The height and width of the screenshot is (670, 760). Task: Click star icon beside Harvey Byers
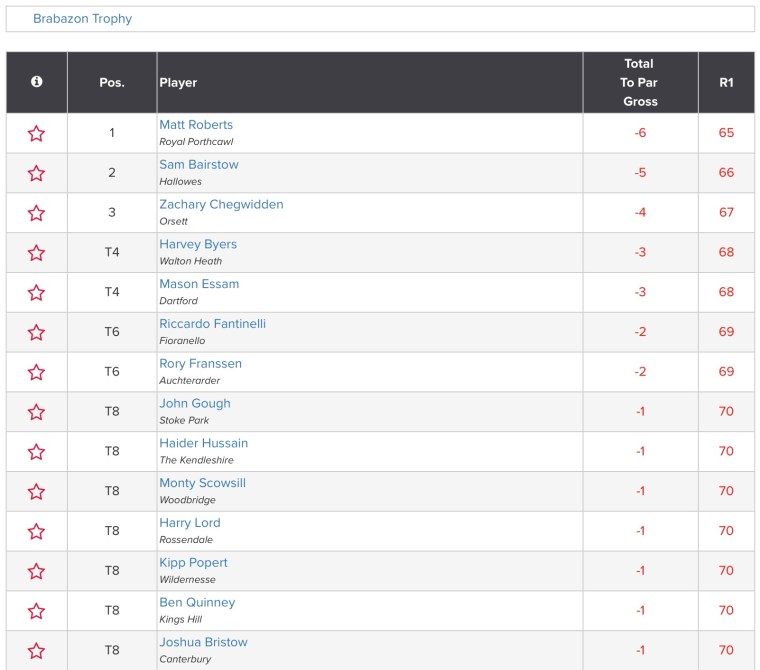[37, 253]
